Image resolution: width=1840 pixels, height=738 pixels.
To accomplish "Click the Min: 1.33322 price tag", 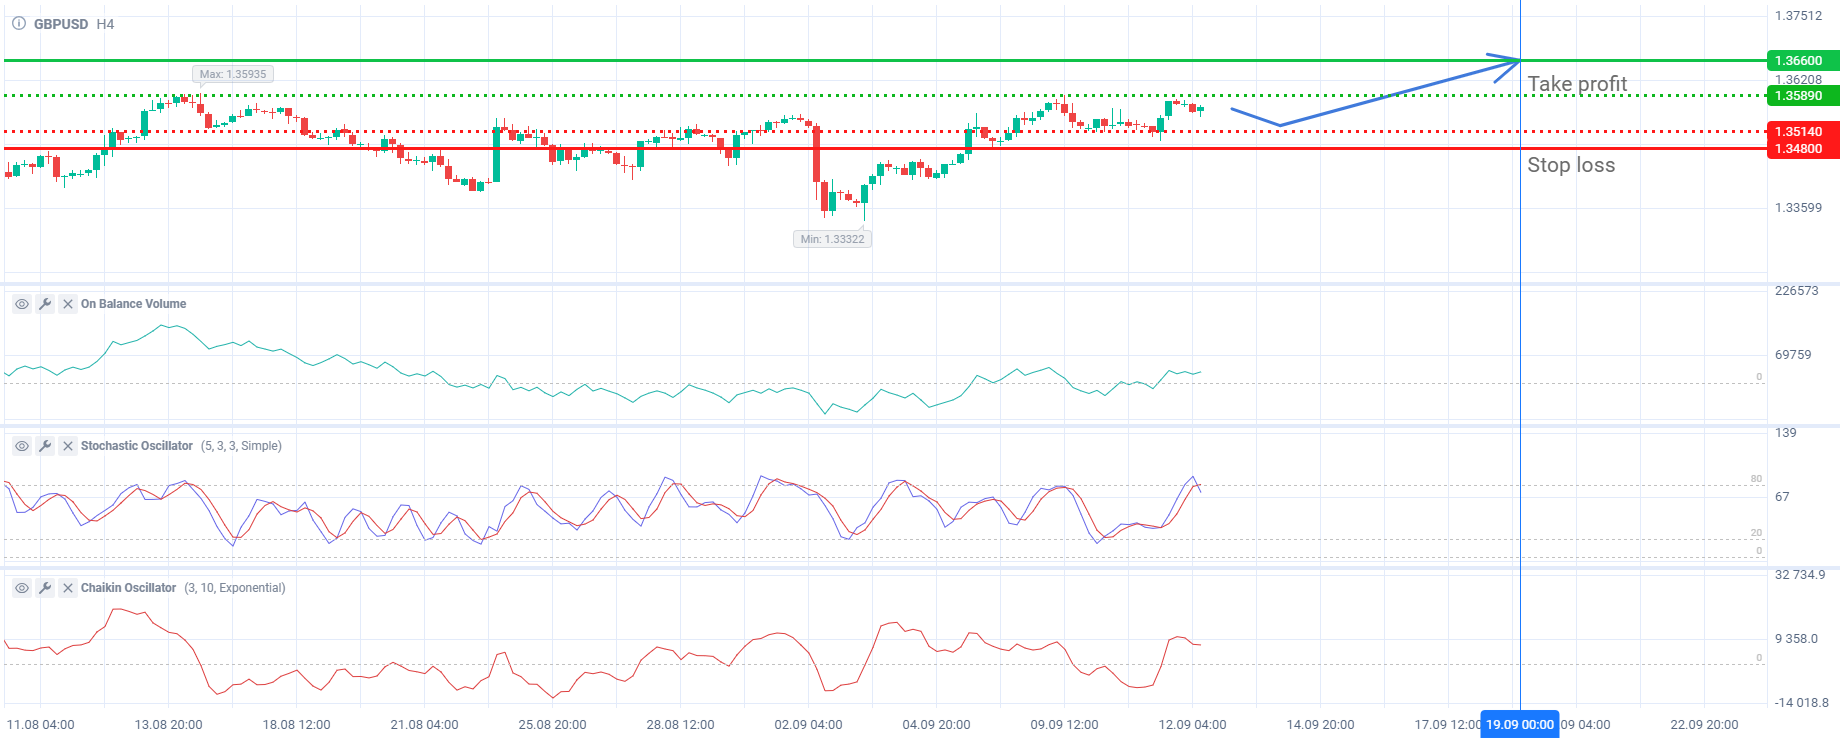I will click(x=832, y=239).
